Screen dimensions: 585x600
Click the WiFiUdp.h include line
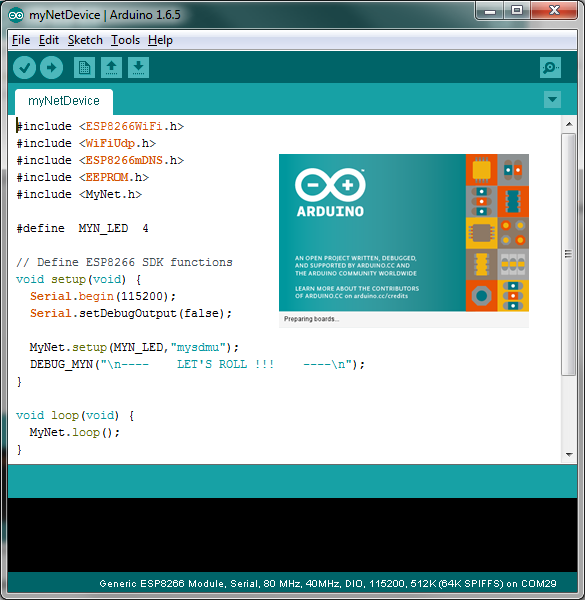pyautogui.click(x=86, y=143)
